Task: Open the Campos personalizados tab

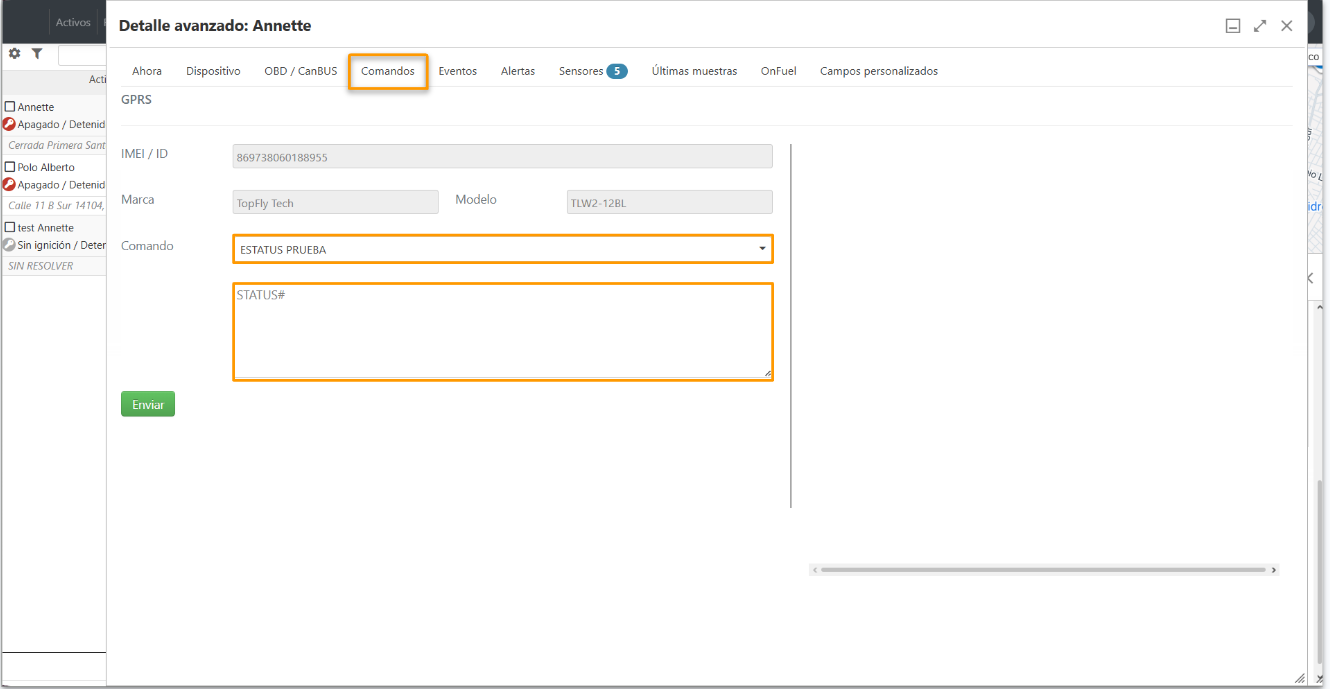Action: [x=879, y=71]
